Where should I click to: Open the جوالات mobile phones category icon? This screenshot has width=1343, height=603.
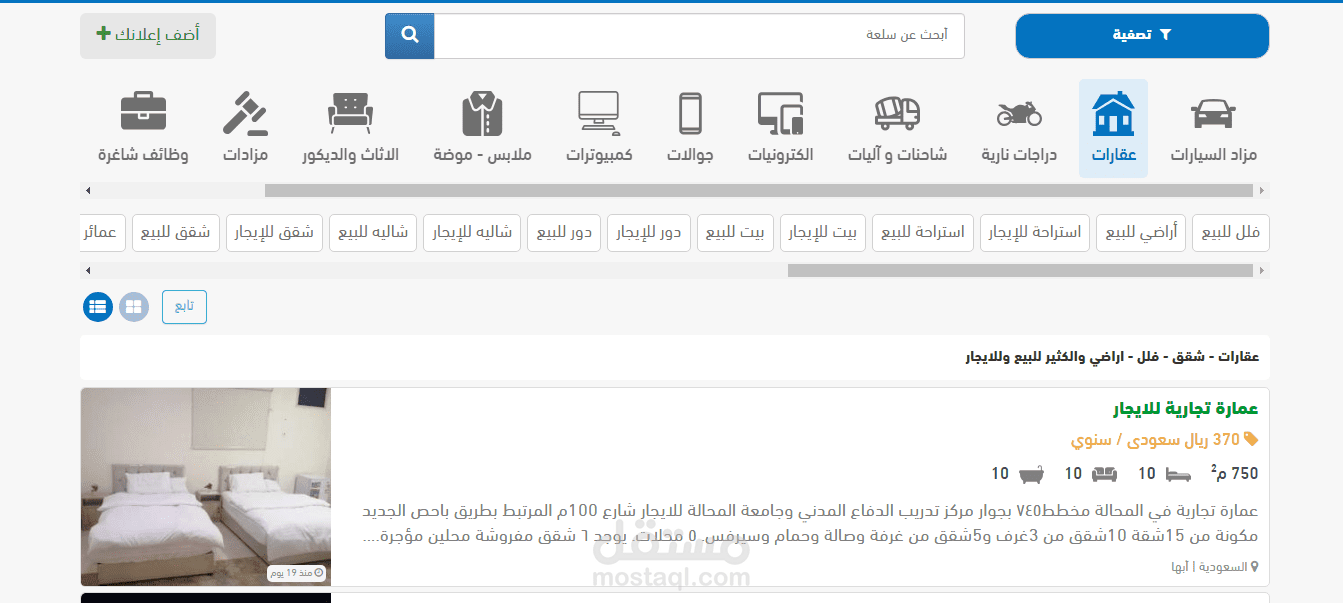pos(689,125)
